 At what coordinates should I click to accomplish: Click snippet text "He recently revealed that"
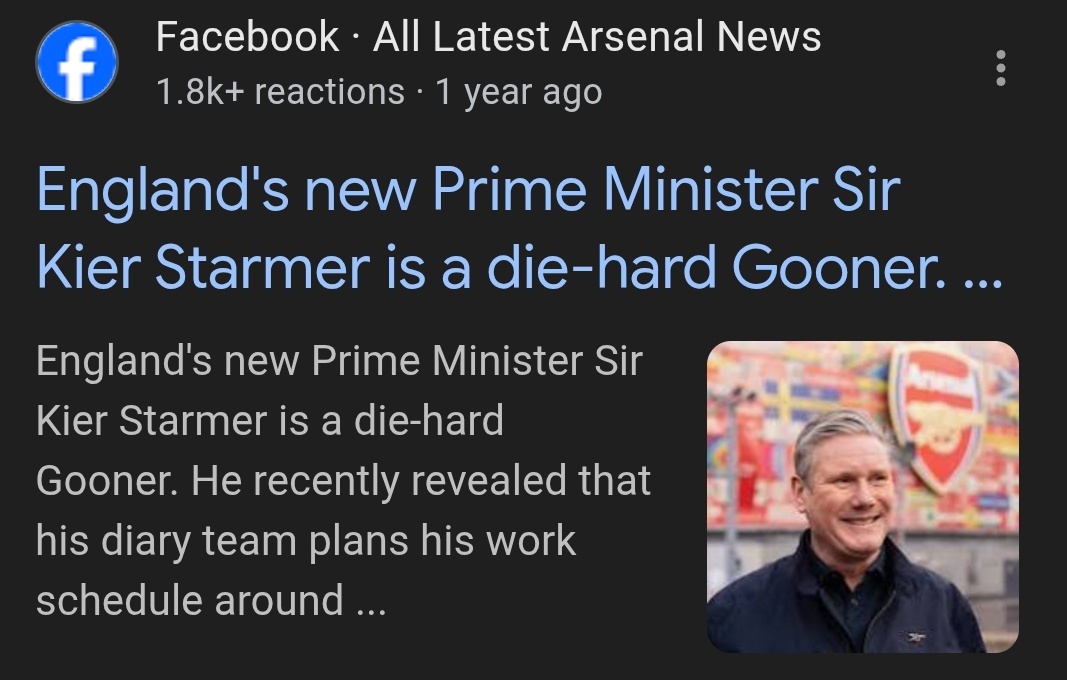pos(421,481)
